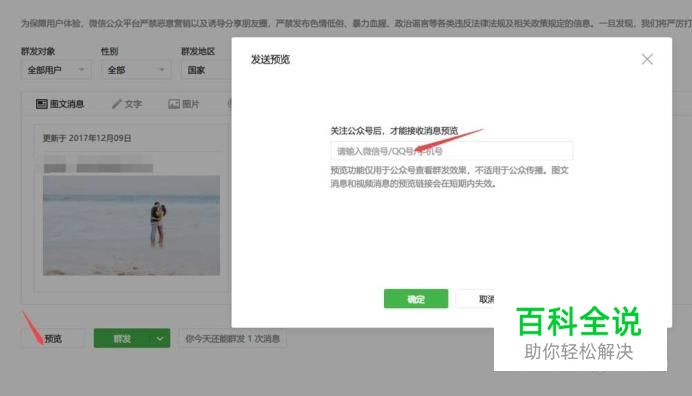The height and width of the screenshot is (396, 692).
Task: Expand the arrow beside the 群发 button
Action: (160, 339)
